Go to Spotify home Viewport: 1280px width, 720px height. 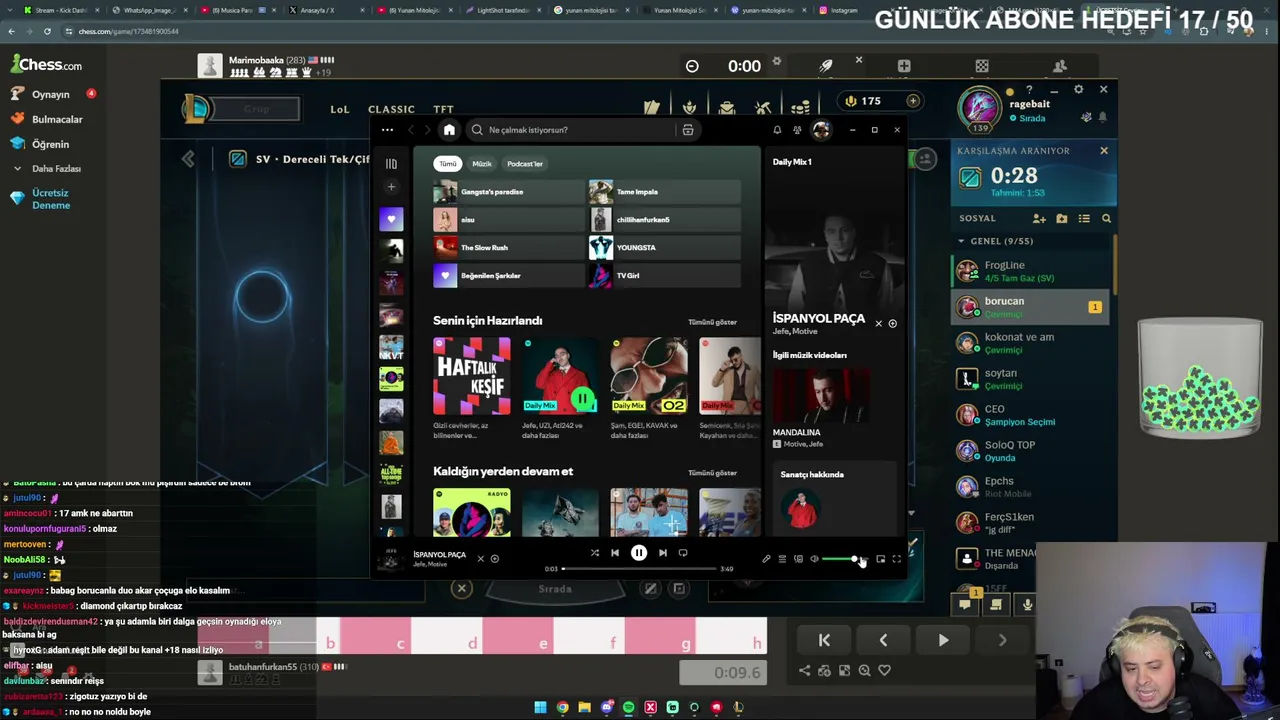449,130
